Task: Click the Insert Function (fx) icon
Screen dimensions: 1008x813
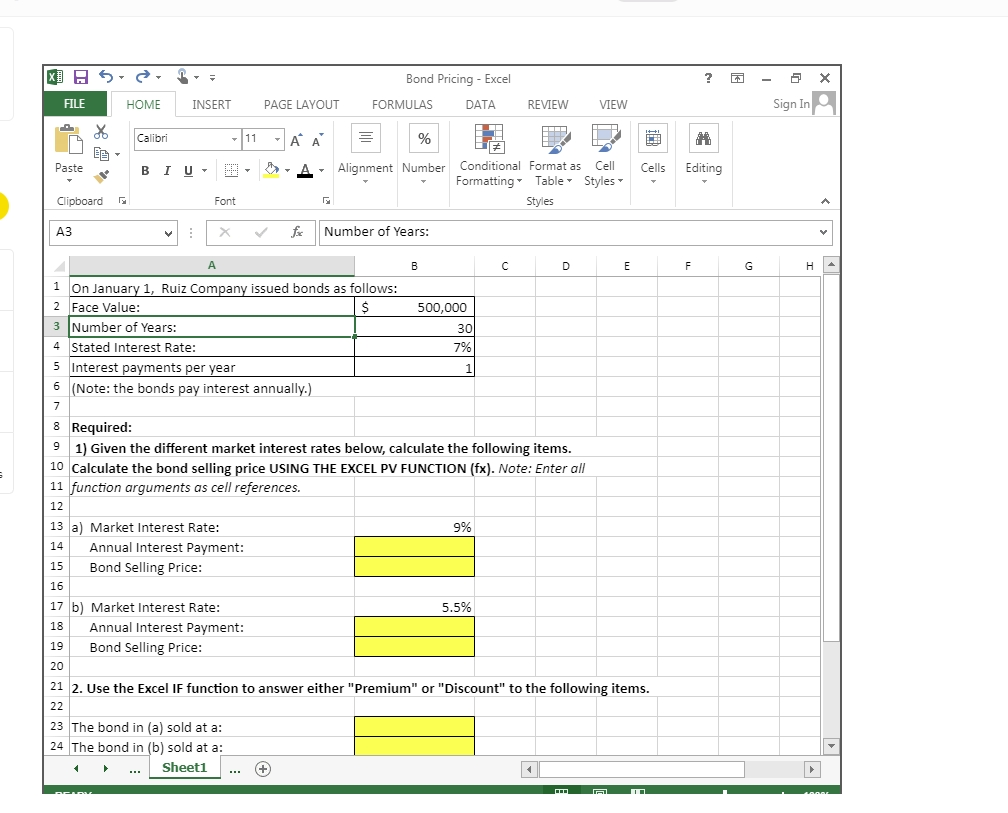Action: [297, 232]
